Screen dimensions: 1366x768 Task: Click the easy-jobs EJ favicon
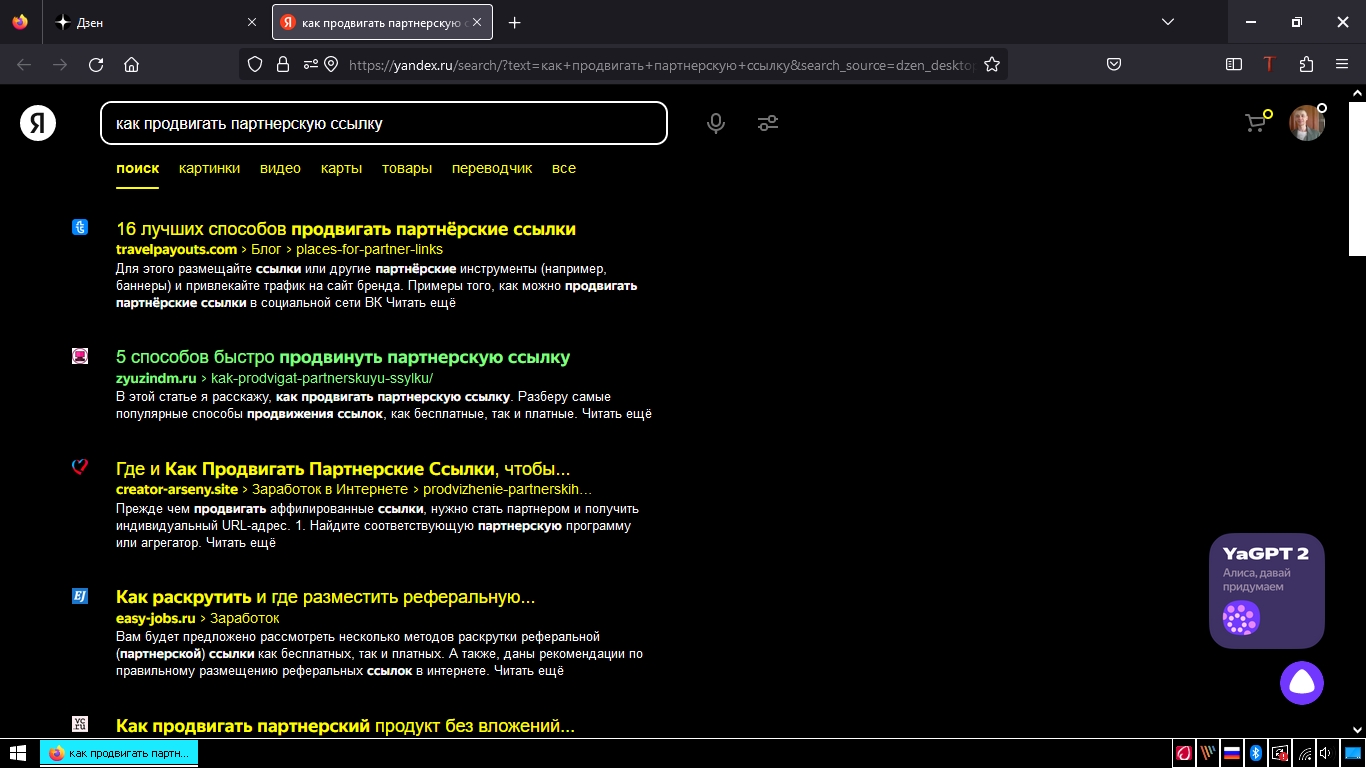(80, 596)
